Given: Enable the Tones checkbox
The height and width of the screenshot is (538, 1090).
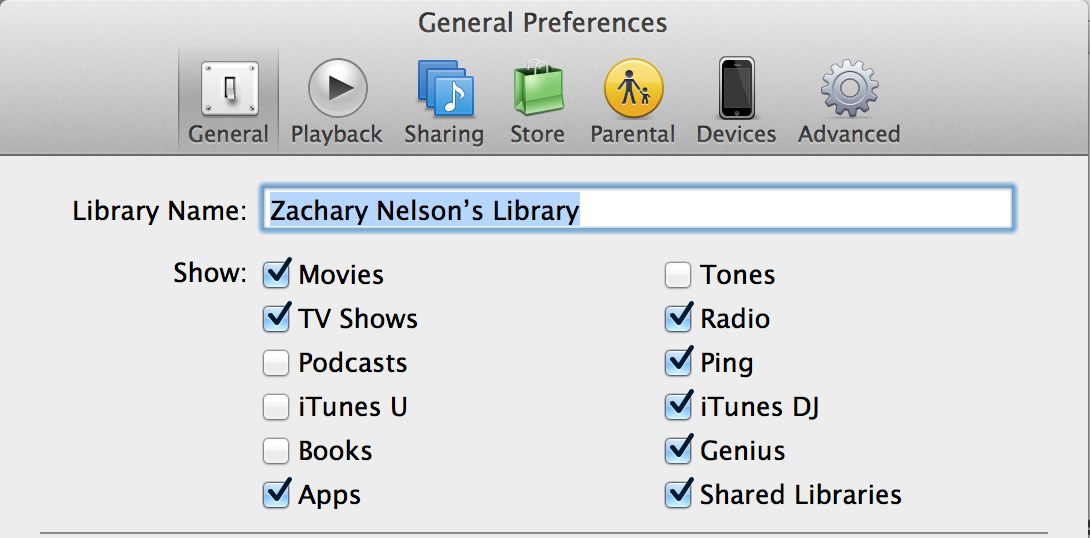Looking at the screenshot, I should (678, 275).
